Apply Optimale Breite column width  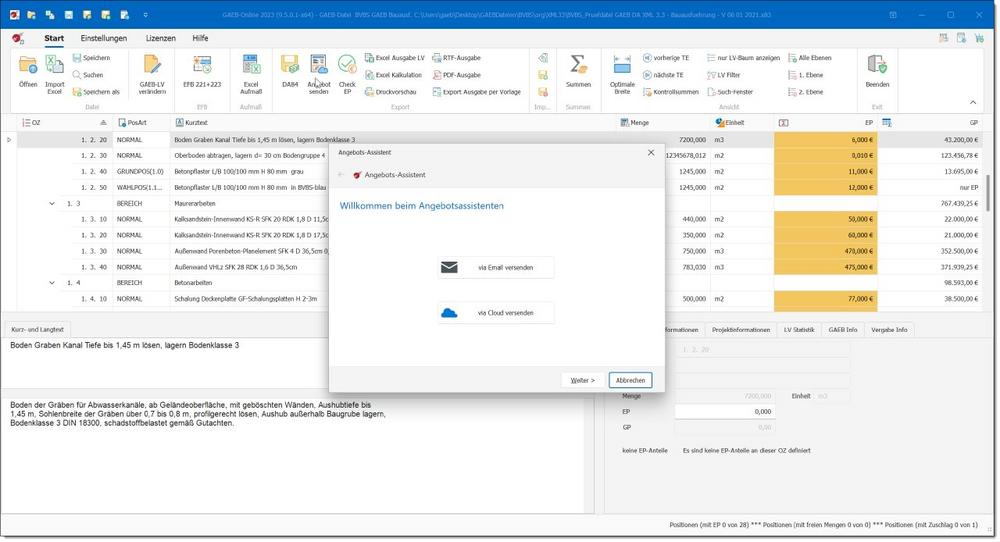click(x=622, y=74)
